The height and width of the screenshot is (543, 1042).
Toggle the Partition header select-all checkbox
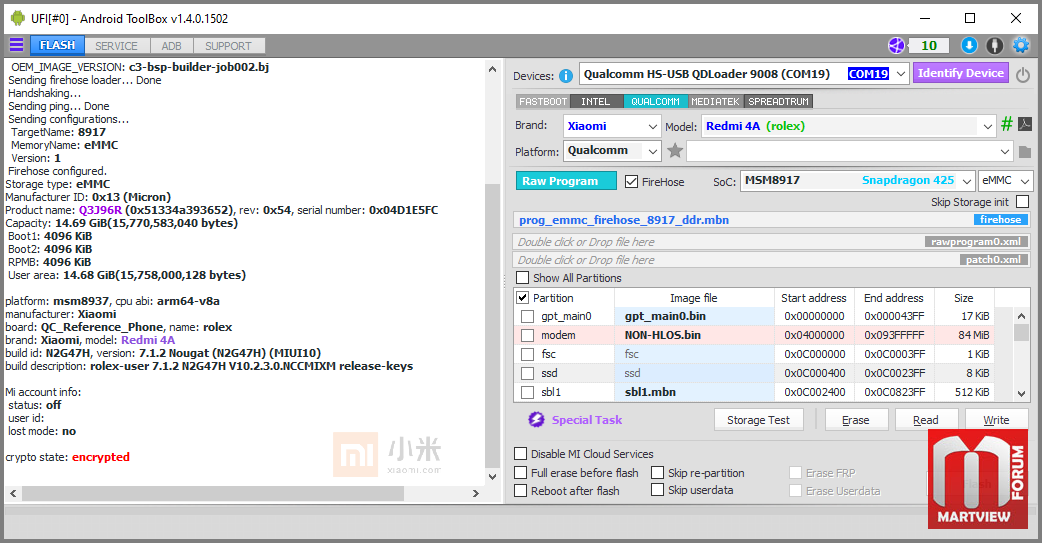tap(523, 298)
